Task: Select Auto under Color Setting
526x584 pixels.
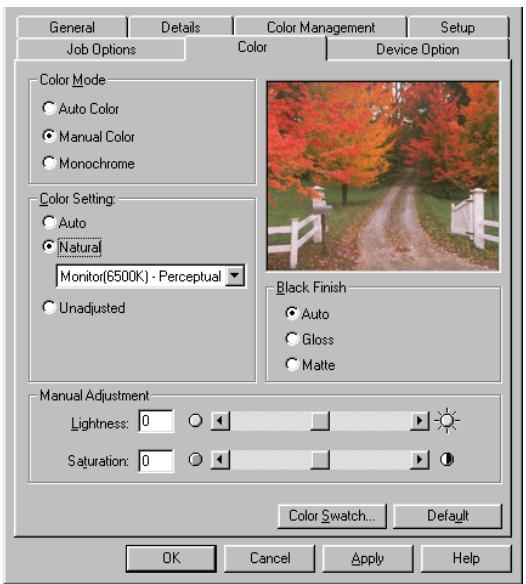Action: (x=49, y=222)
